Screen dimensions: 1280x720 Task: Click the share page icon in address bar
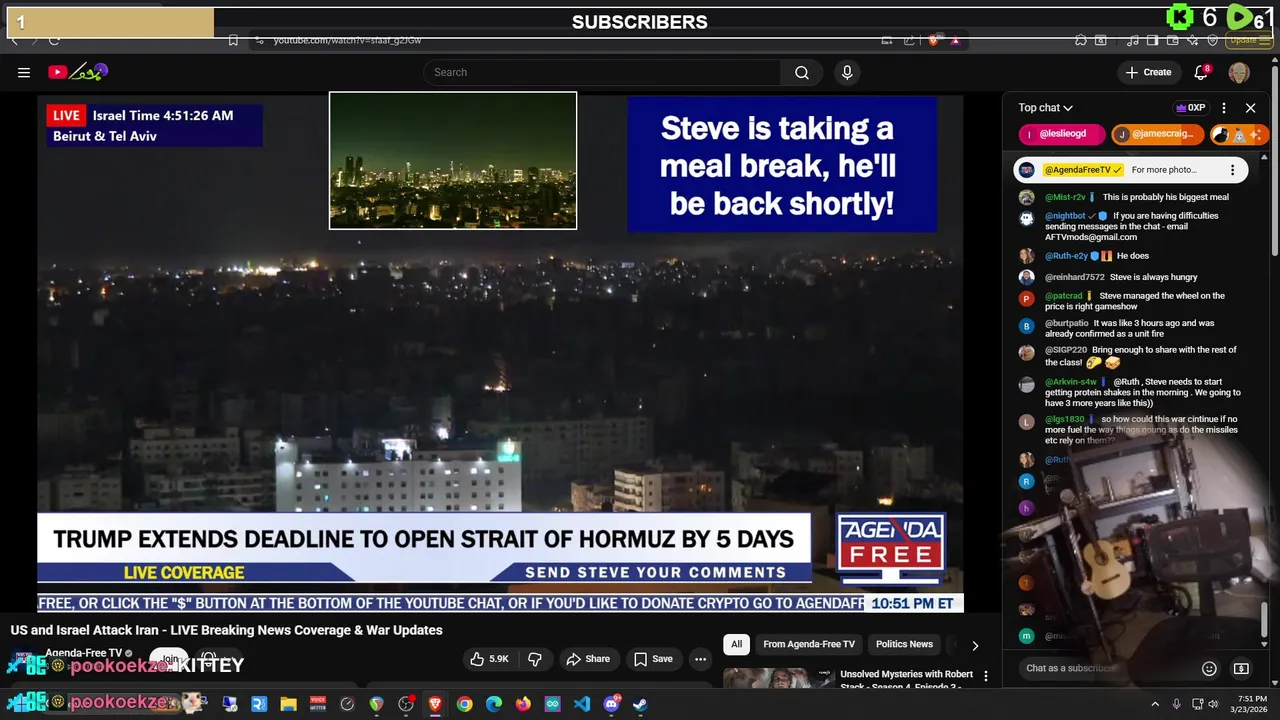[x=909, y=40]
